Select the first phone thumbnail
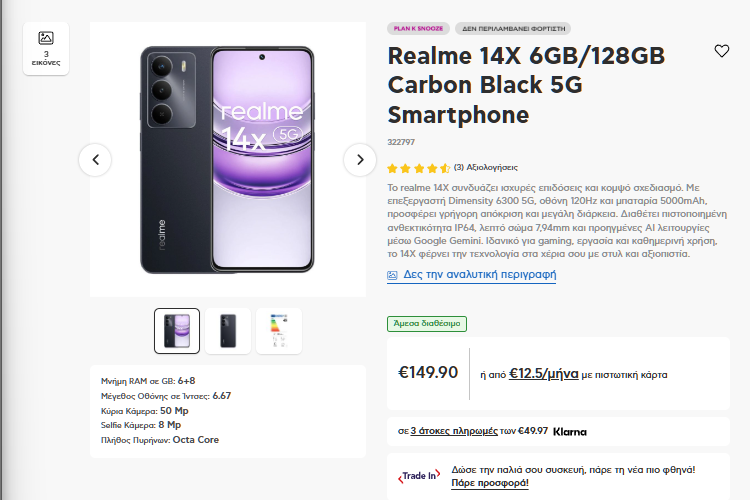The image size is (750, 500). coord(177,330)
